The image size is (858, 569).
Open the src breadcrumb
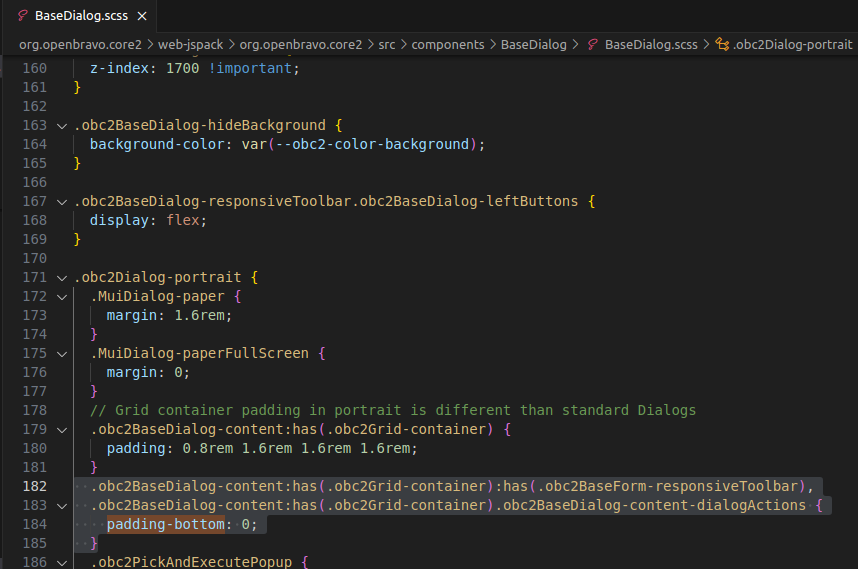pos(386,45)
